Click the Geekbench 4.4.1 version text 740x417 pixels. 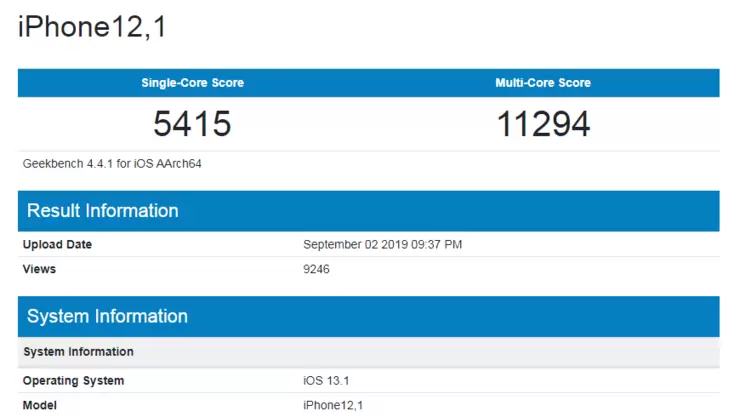tap(66, 163)
